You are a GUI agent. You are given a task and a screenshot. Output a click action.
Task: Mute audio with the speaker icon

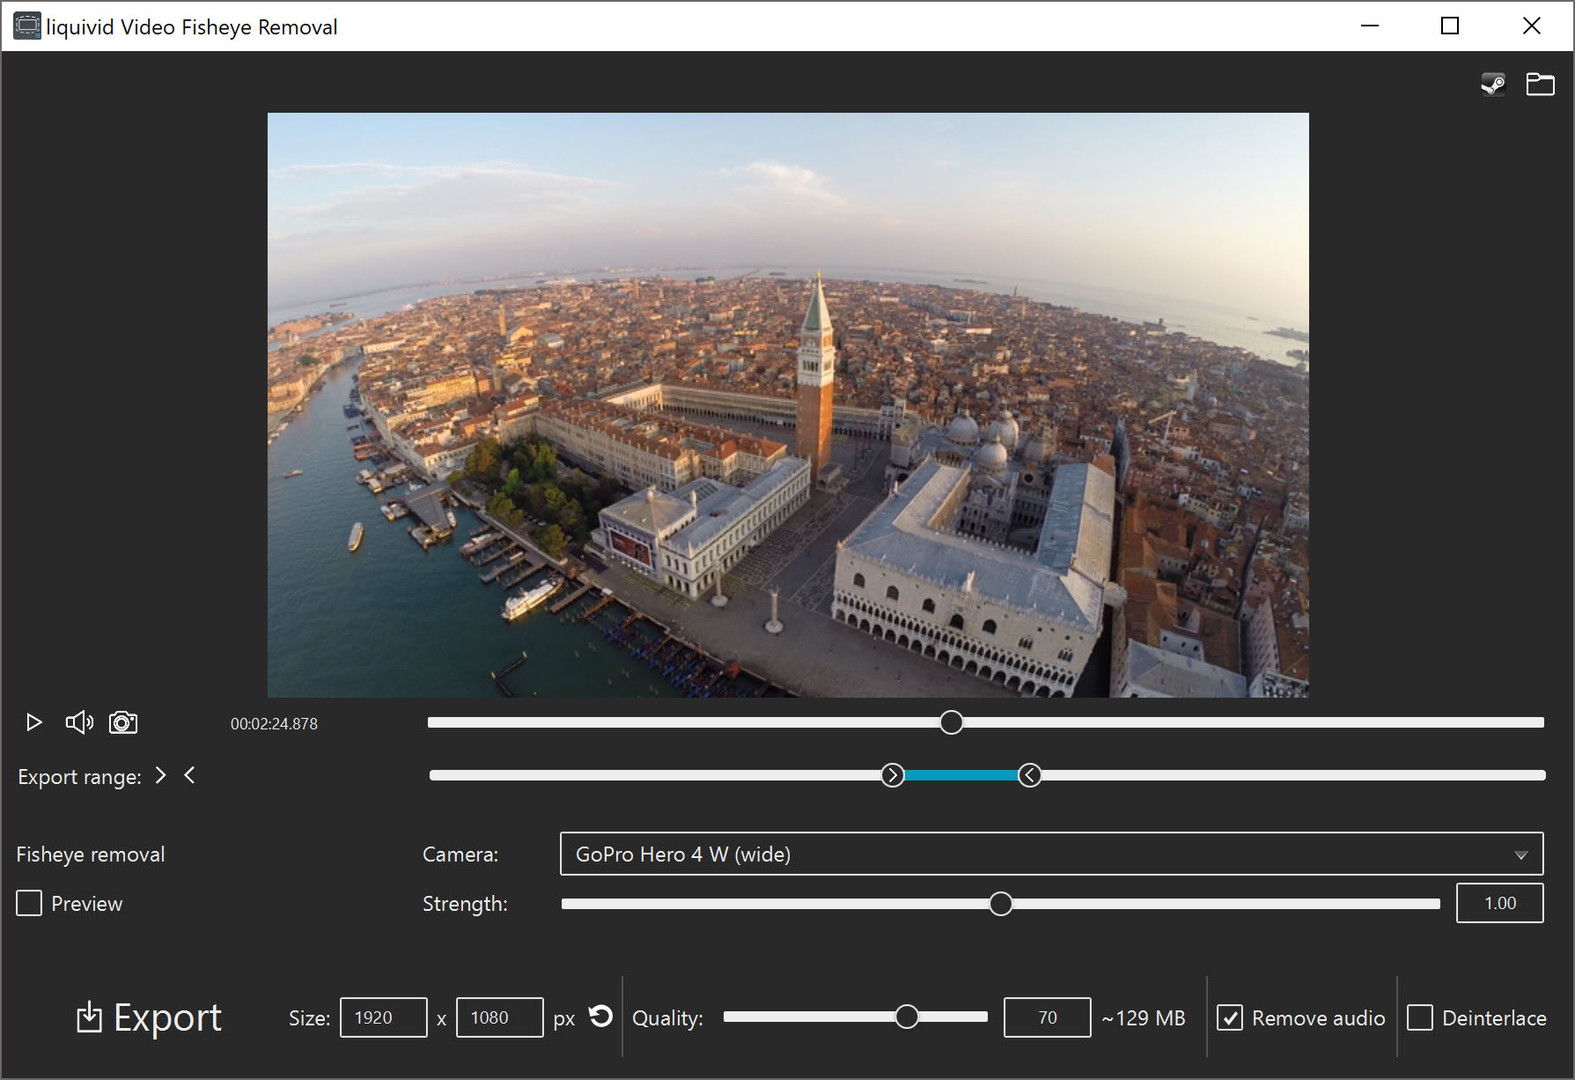point(79,722)
